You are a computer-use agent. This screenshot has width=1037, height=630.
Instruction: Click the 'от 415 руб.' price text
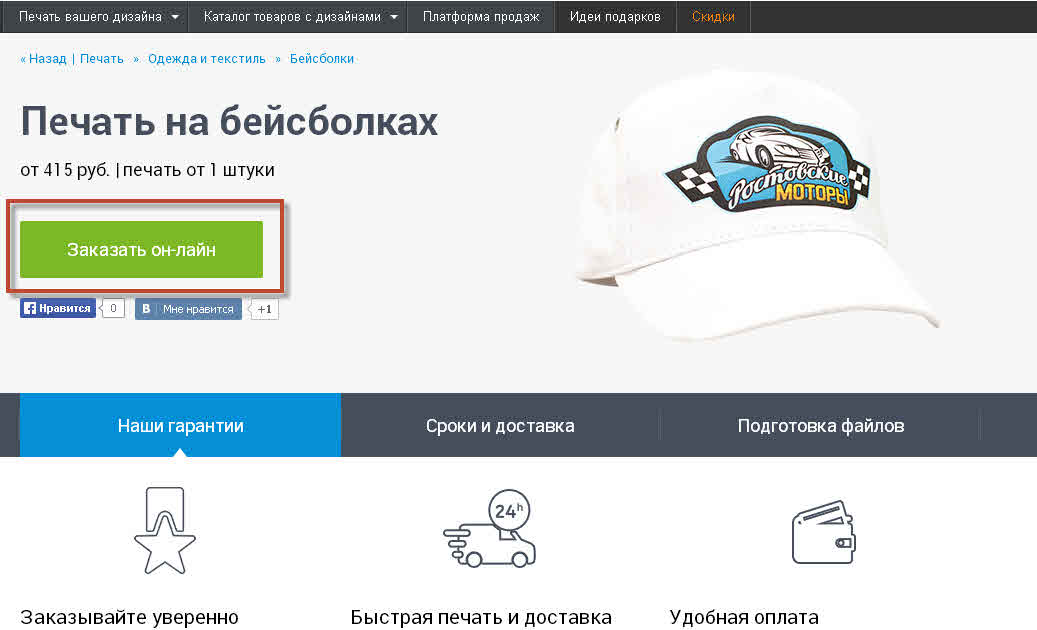click(65, 170)
